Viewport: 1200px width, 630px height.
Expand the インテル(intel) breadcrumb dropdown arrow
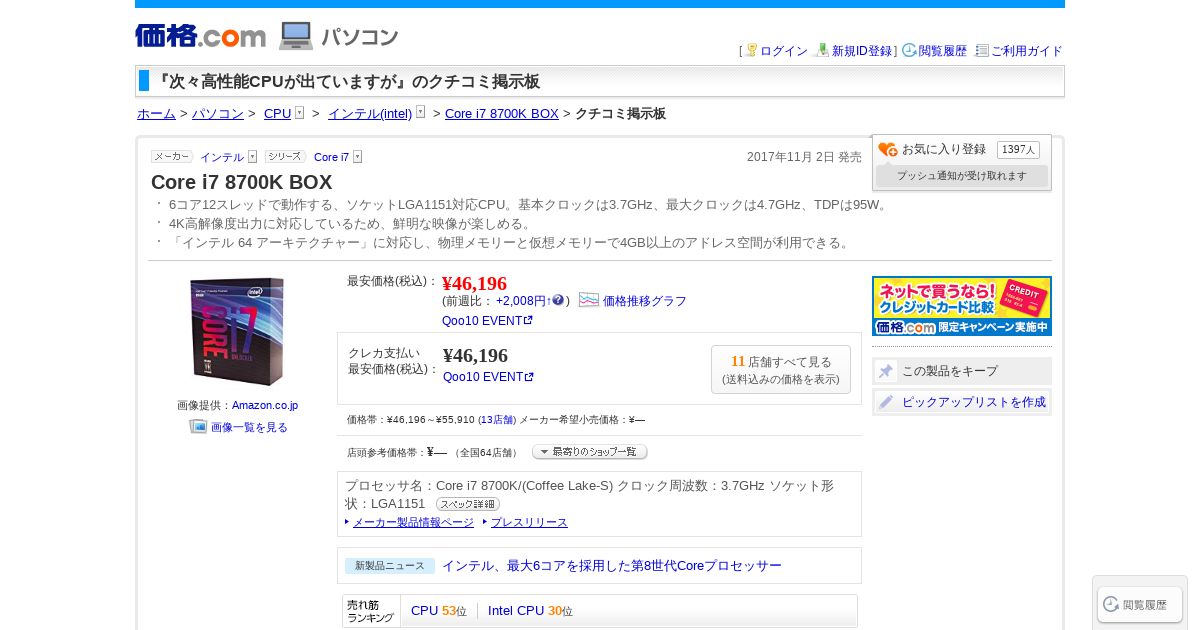pos(420,113)
